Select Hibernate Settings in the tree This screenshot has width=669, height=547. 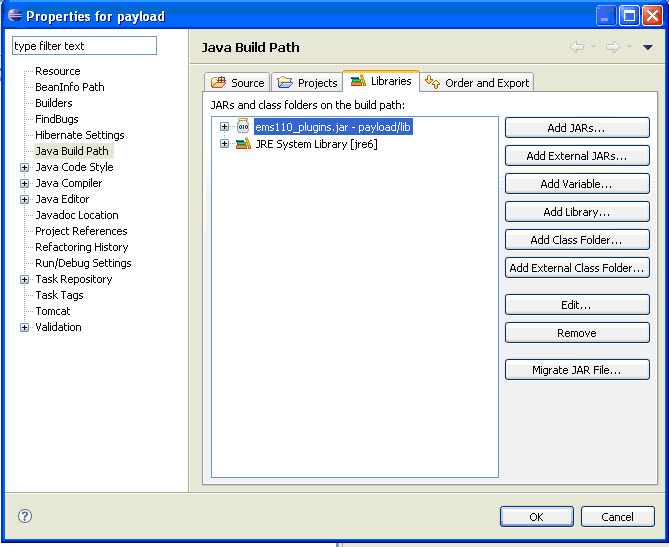coord(80,135)
